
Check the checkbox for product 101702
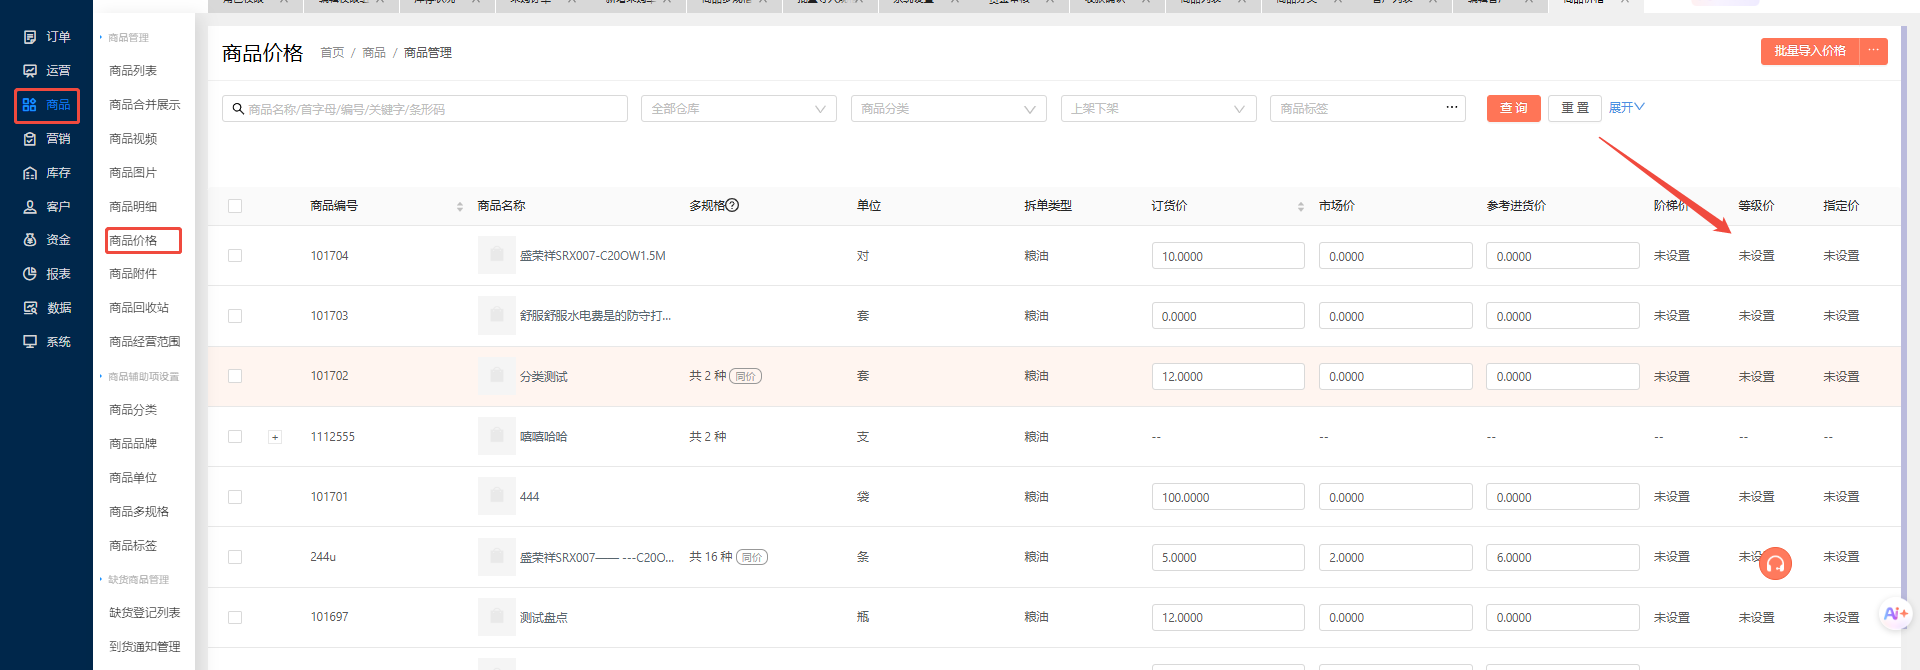pos(235,376)
